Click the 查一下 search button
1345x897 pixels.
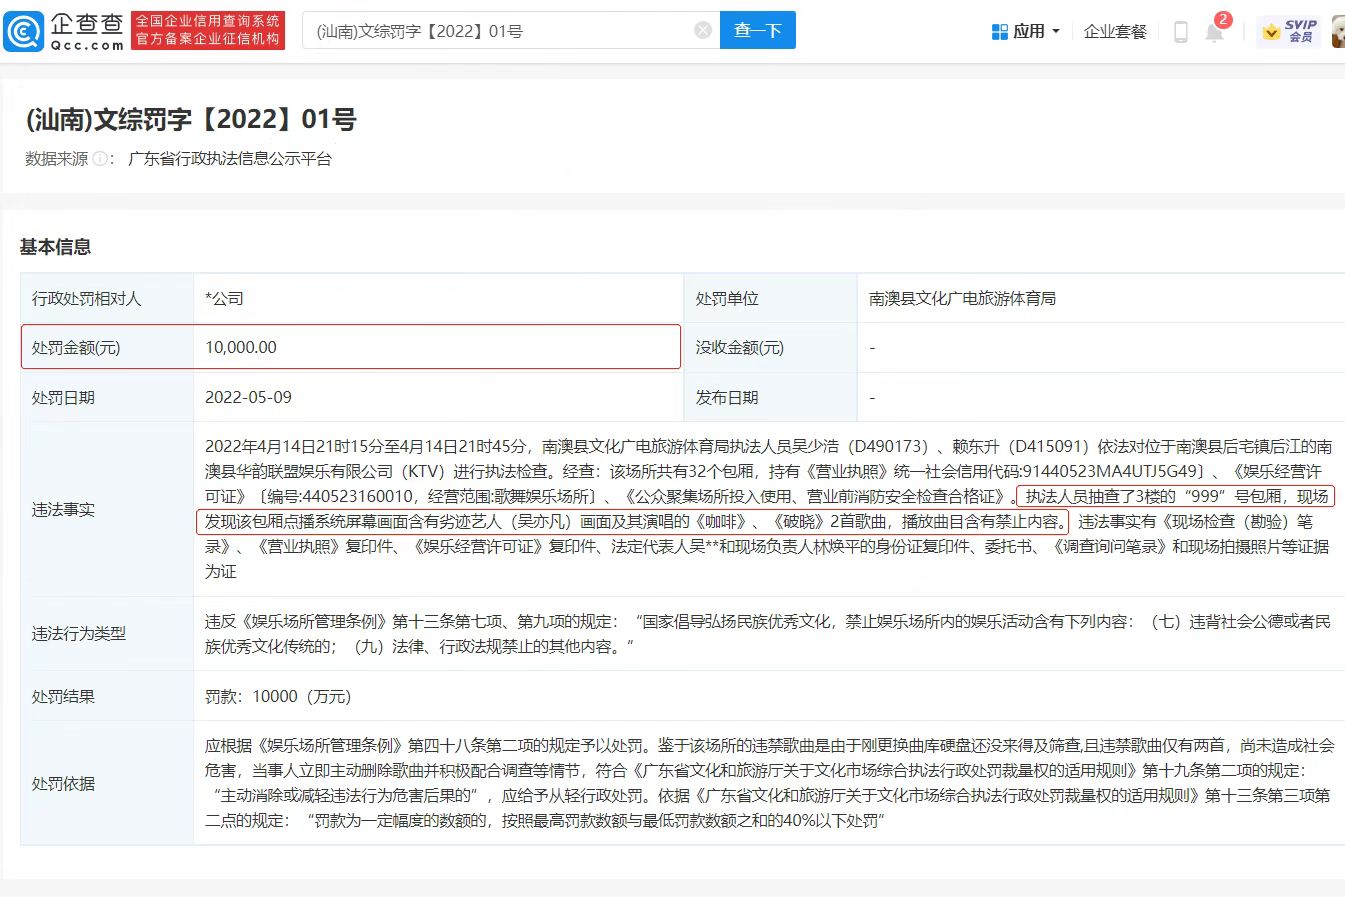point(758,30)
